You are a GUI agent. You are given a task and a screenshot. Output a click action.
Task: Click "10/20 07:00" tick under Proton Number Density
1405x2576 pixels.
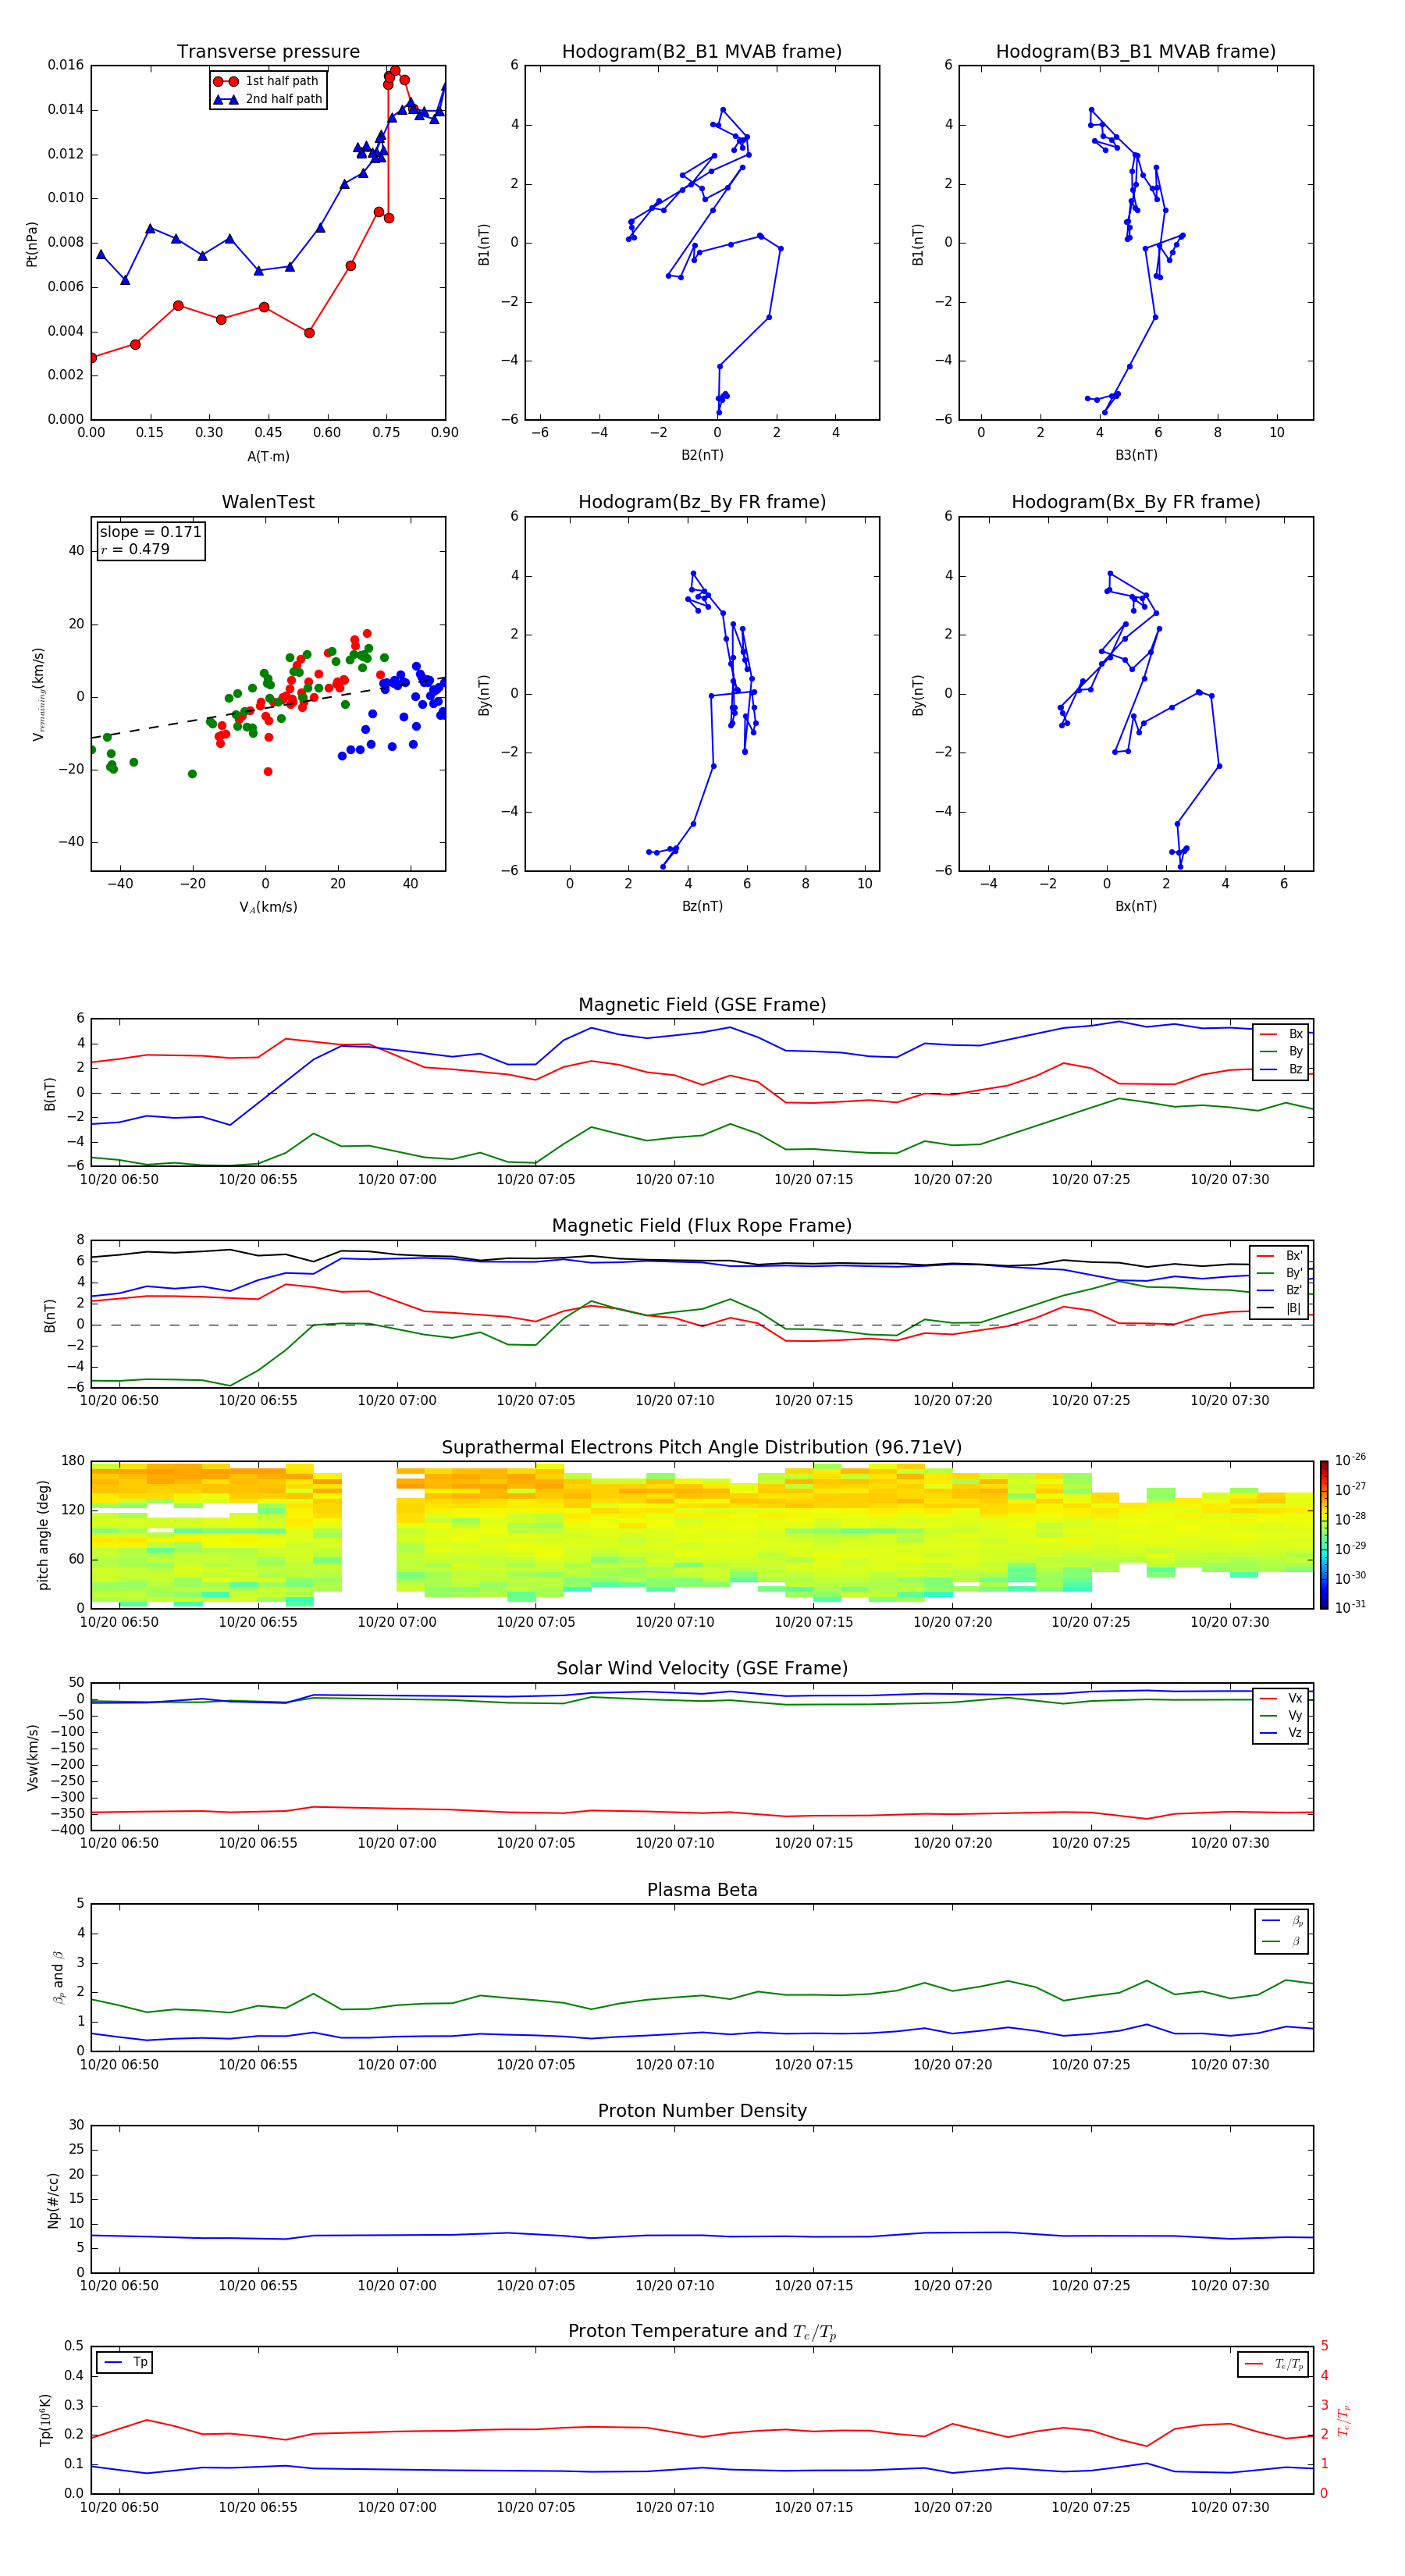(397, 2285)
